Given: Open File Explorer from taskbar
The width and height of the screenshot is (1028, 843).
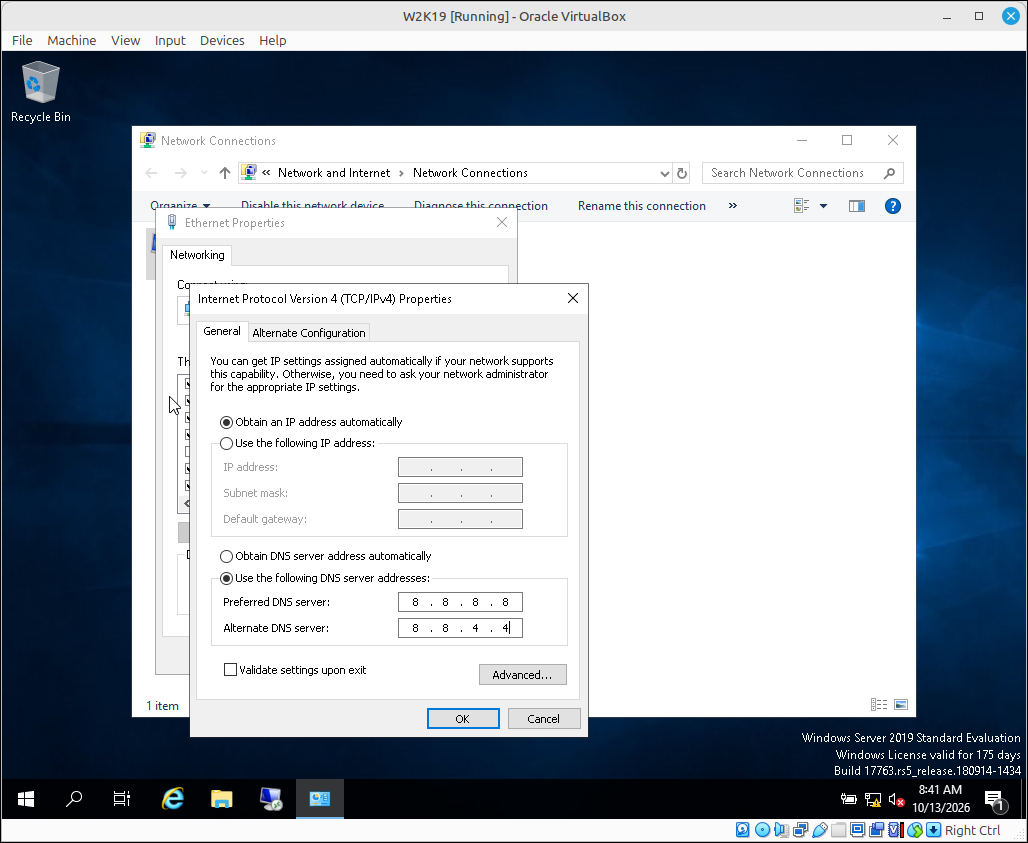Looking at the screenshot, I should 222,798.
